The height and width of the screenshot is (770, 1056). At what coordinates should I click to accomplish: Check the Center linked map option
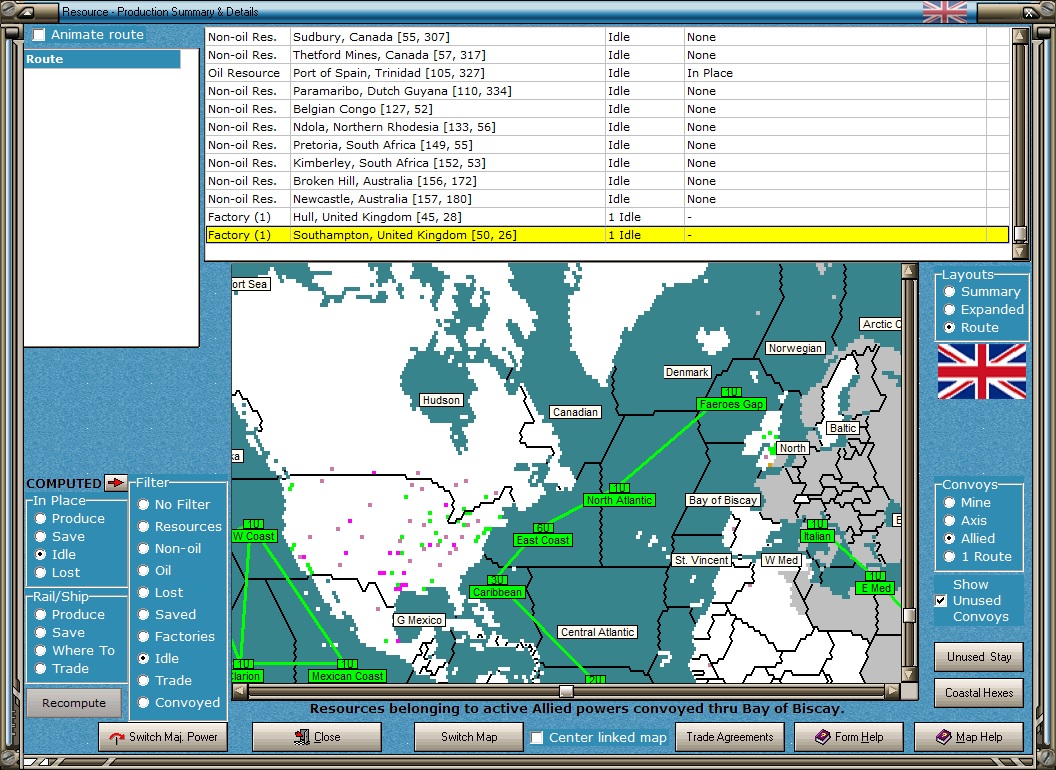[x=537, y=738]
